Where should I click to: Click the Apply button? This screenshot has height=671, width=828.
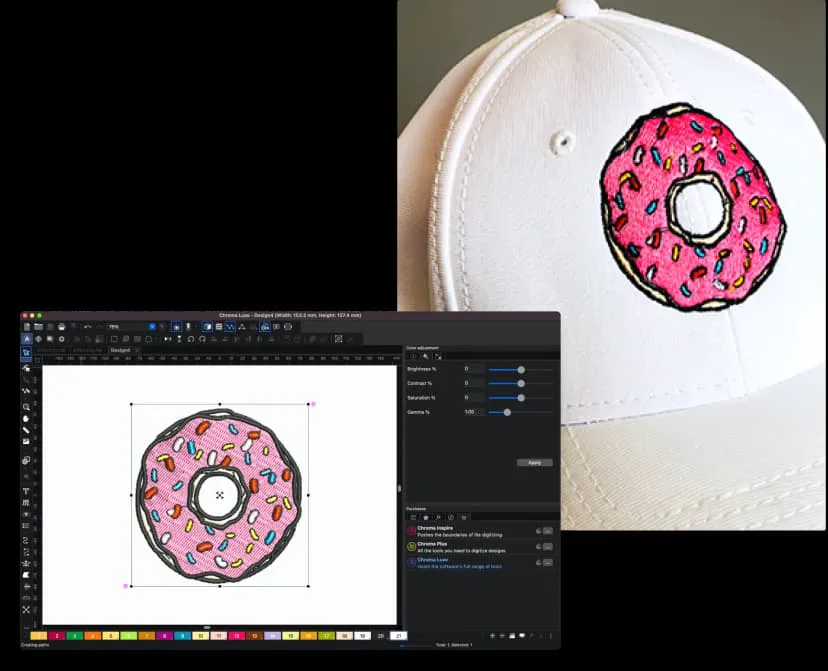[534, 463]
